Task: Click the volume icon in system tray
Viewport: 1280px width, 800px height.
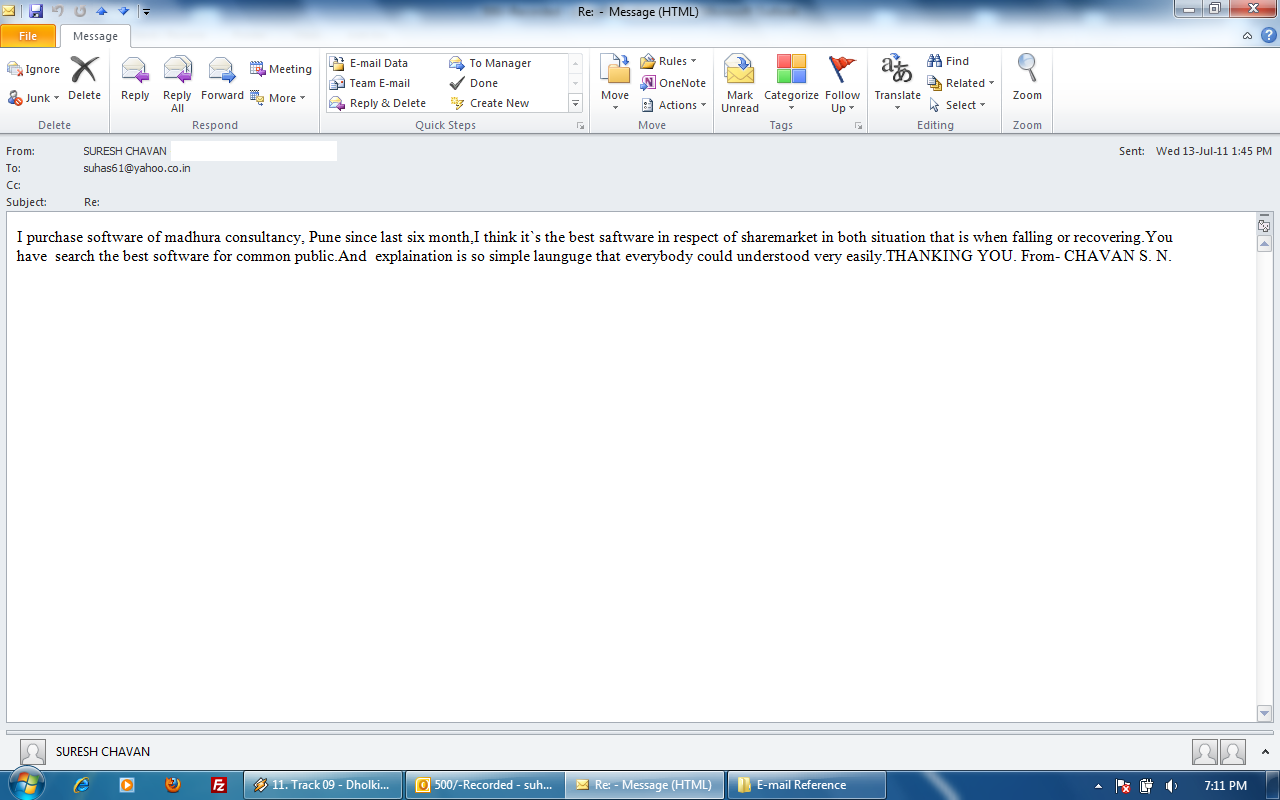Action: [1170, 786]
